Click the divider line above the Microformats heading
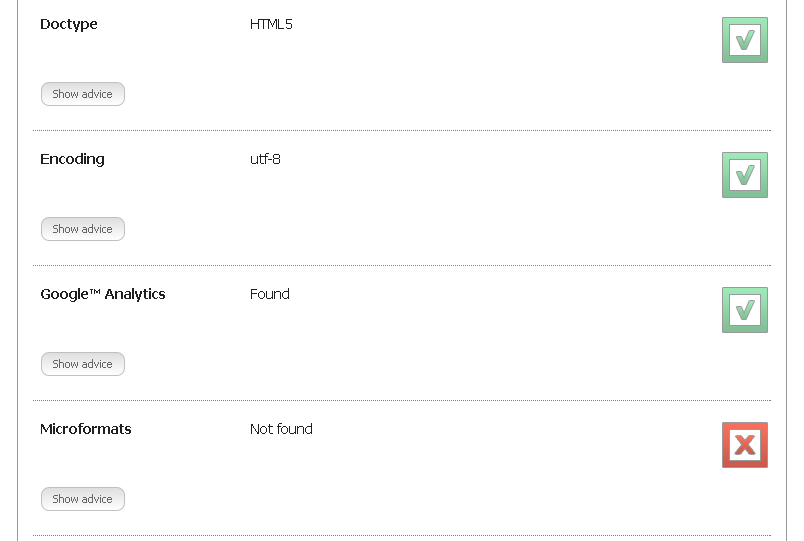 pos(402,400)
